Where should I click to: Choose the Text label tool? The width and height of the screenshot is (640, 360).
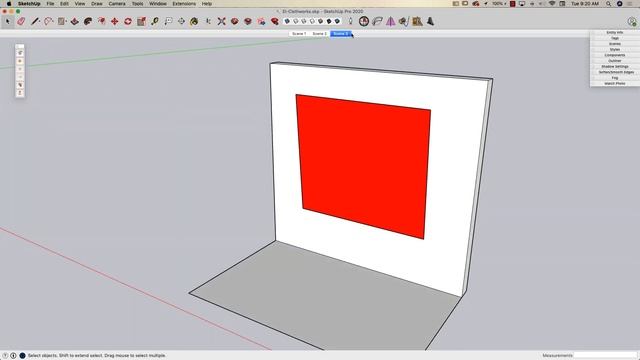168,21
